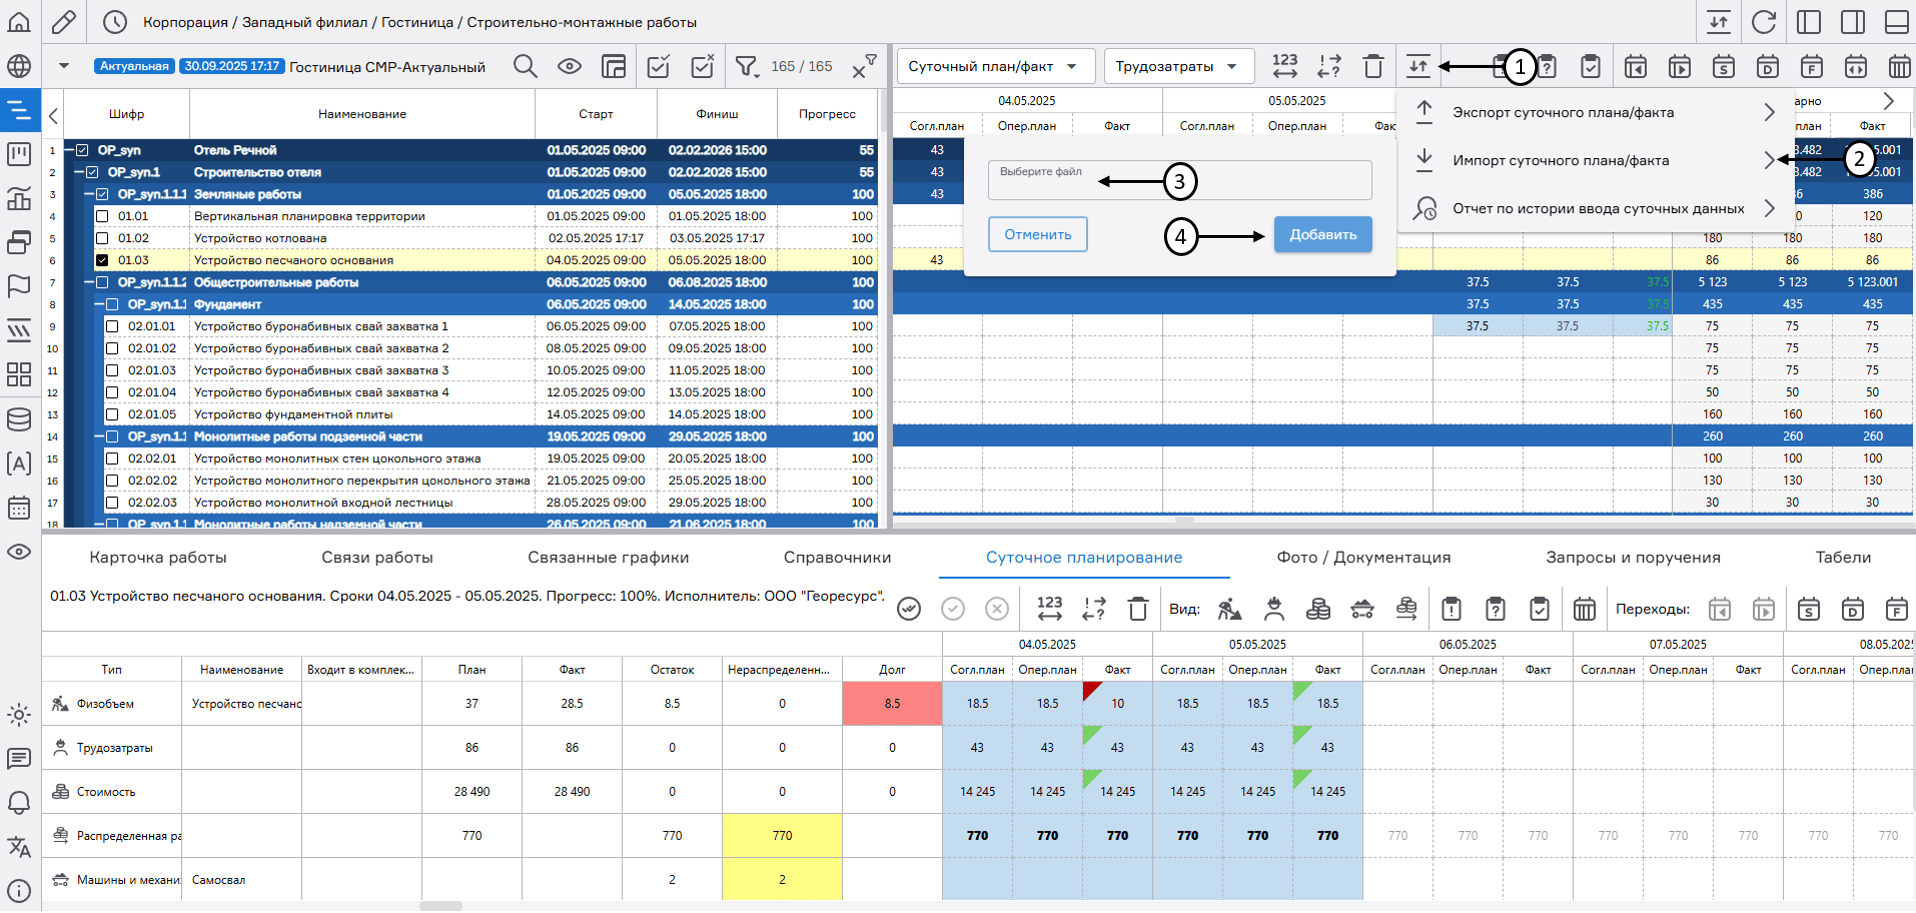The image size is (1916, 913).
Task: Select Импорт суточного плана/факта menu item
Action: [x=1560, y=160]
